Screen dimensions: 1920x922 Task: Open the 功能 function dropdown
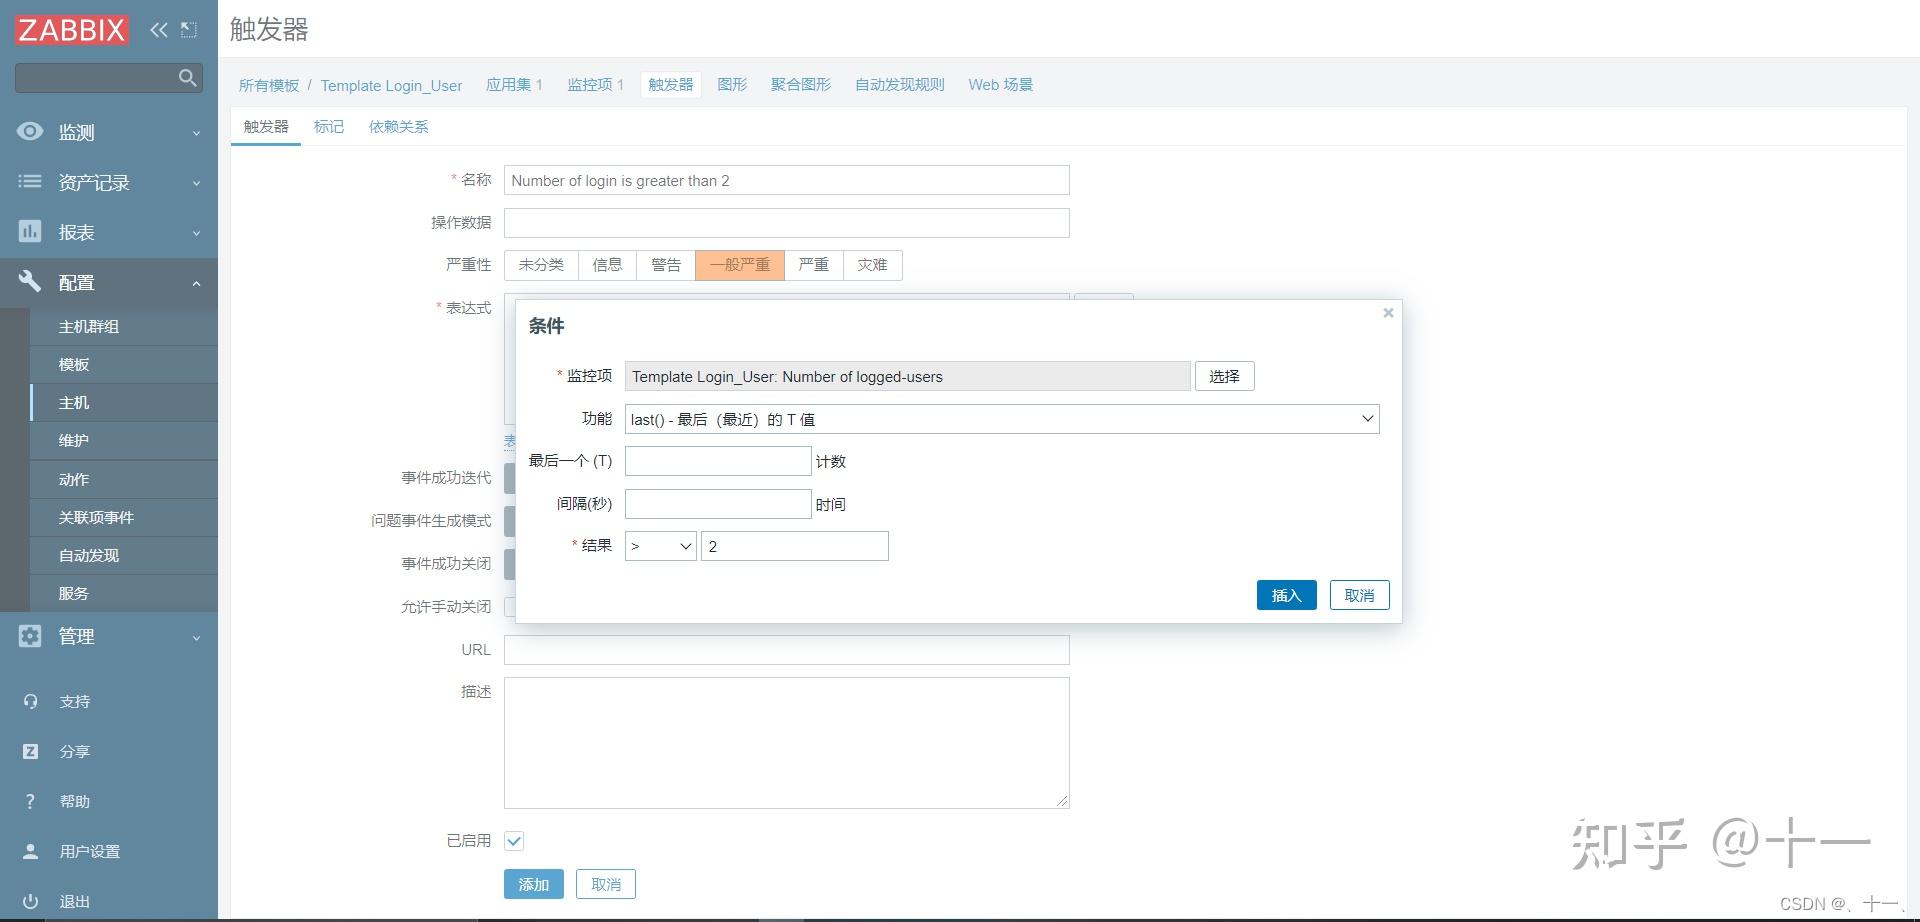tap(1002, 419)
